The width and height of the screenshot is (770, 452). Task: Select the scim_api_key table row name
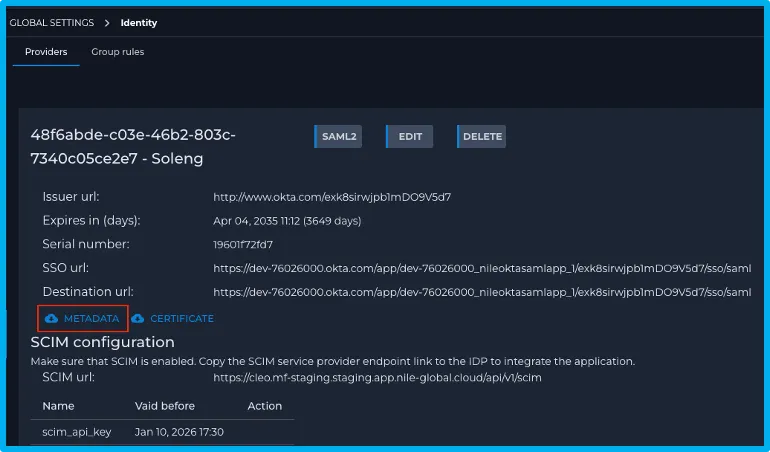(x=76, y=432)
